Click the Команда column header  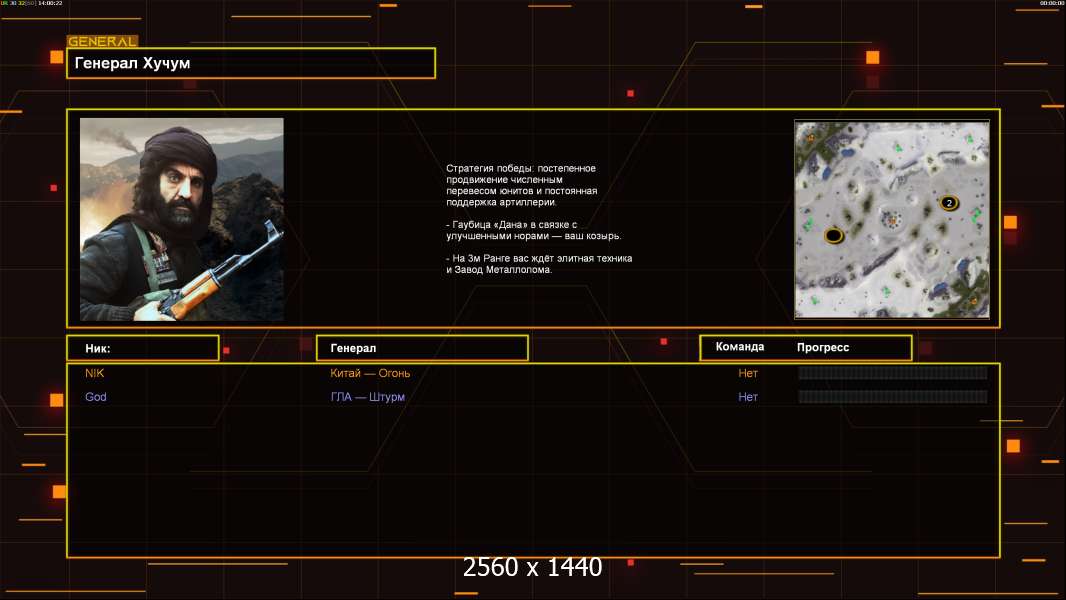(740, 347)
